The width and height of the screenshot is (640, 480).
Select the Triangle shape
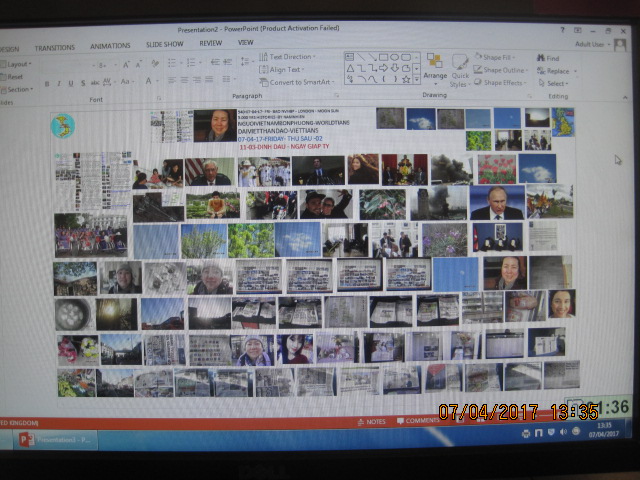tap(350, 68)
